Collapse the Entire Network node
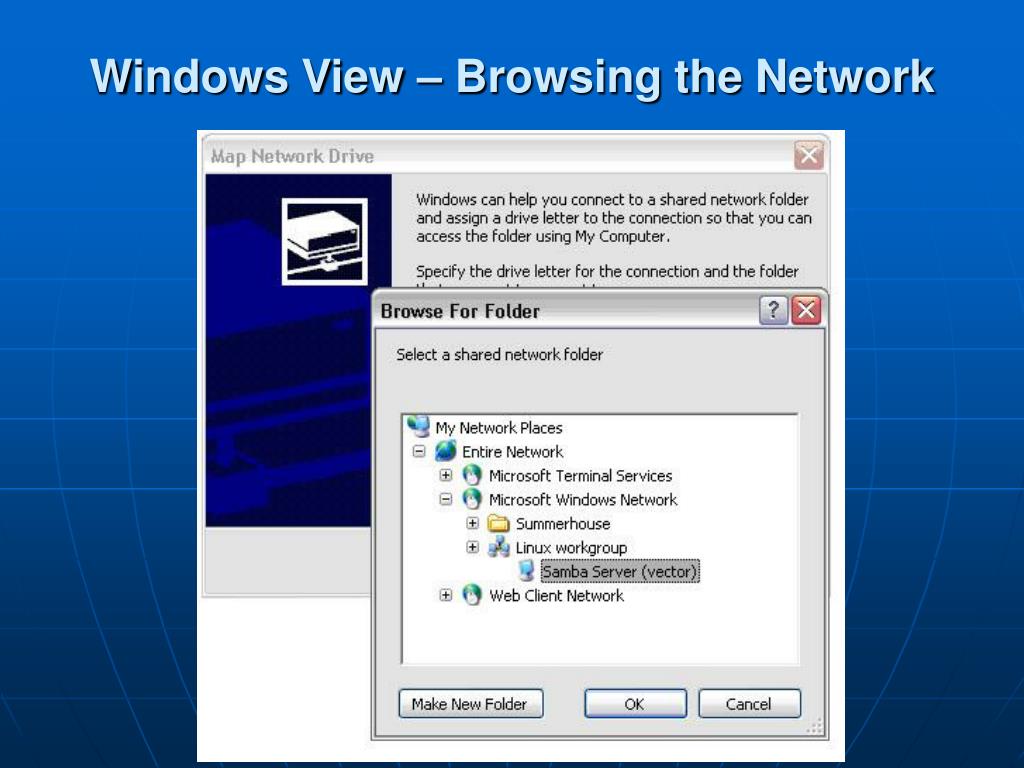1024x768 pixels. tap(419, 451)
